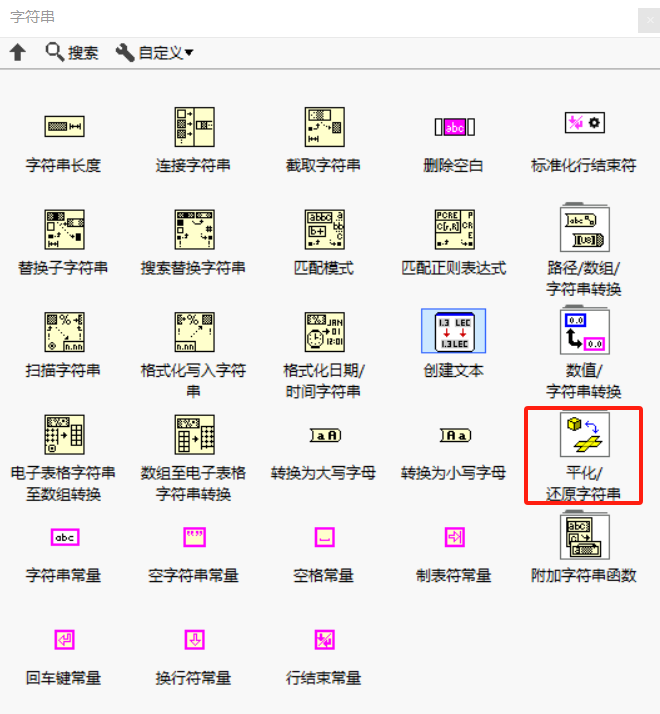Screen dimensions: 660x714
Task: Choose the 删除空白 function icon
Action: 455,127
